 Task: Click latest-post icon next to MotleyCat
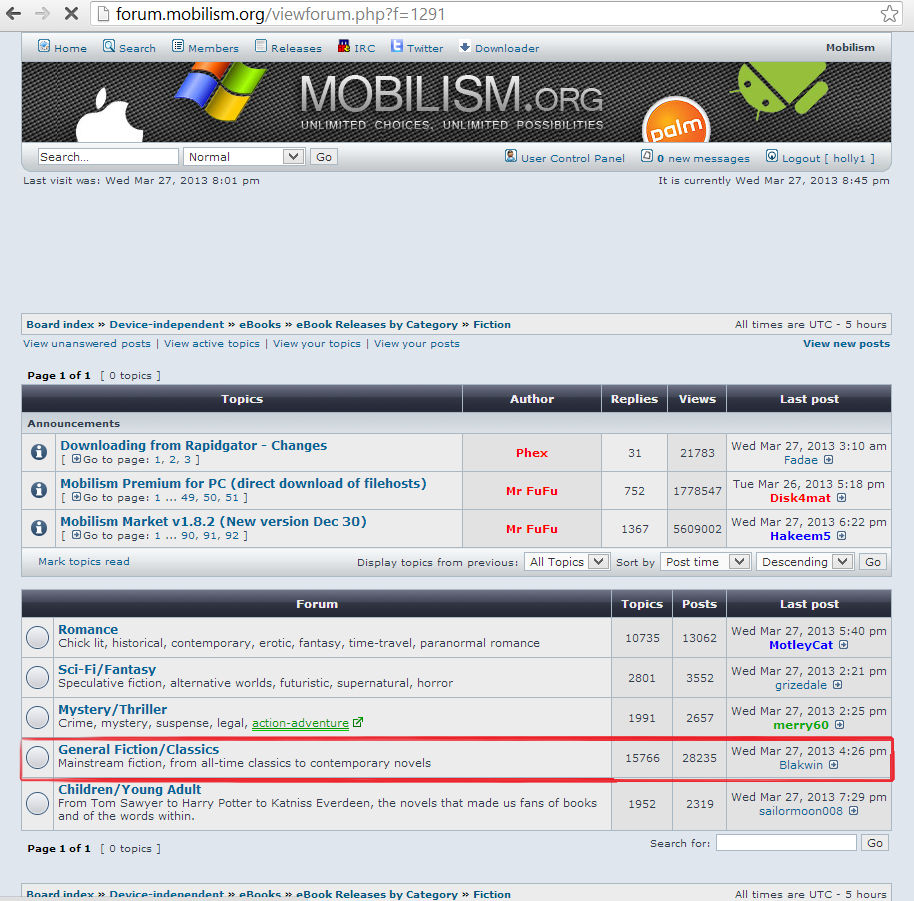[843, 645]
